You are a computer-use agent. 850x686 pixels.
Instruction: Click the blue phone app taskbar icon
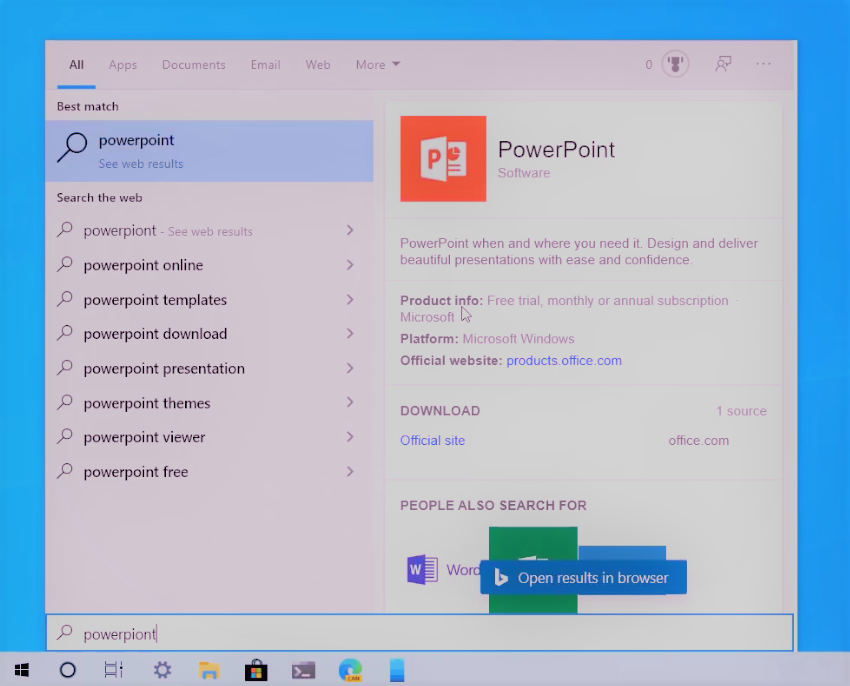coord(397,670)
